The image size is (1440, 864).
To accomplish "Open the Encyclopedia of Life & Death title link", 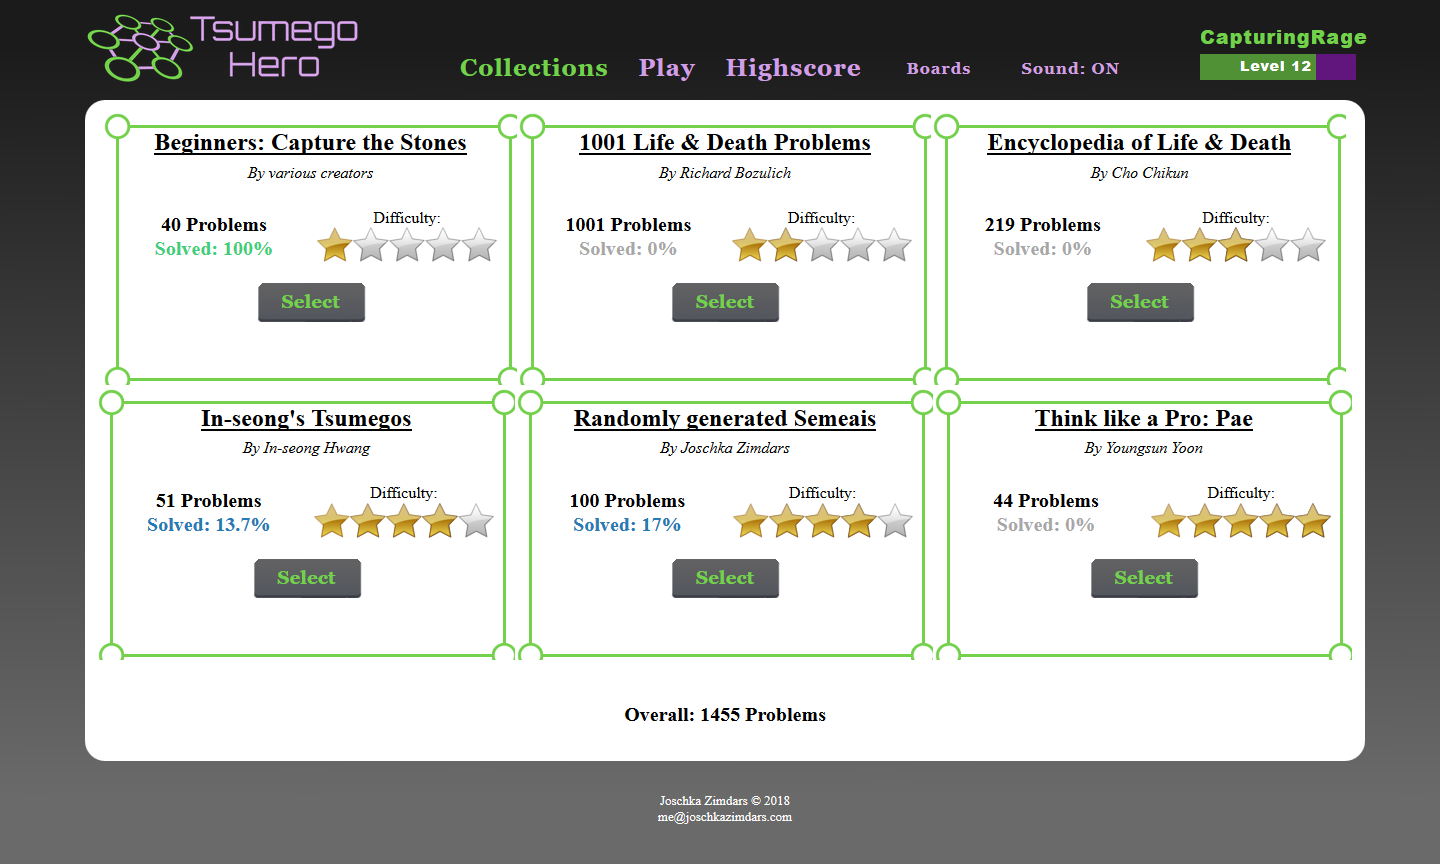I will pos(1138,142).
